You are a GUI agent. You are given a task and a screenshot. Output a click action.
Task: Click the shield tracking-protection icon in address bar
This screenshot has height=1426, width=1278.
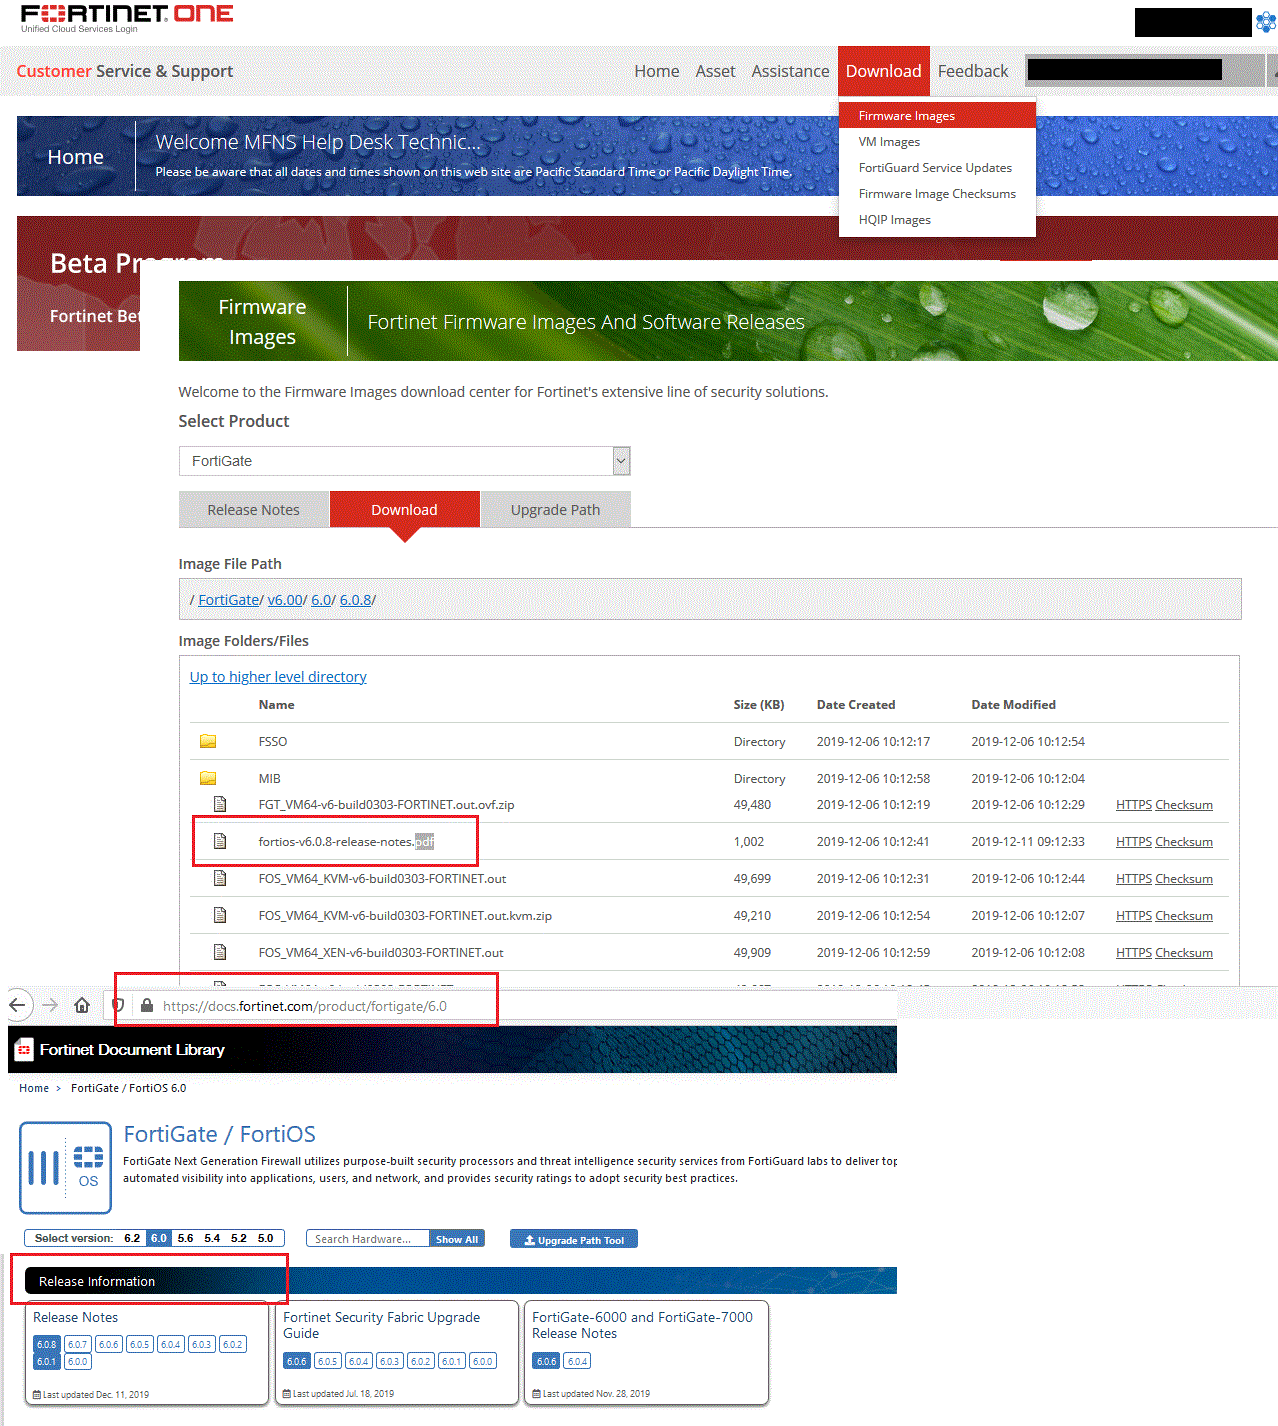118,1005
